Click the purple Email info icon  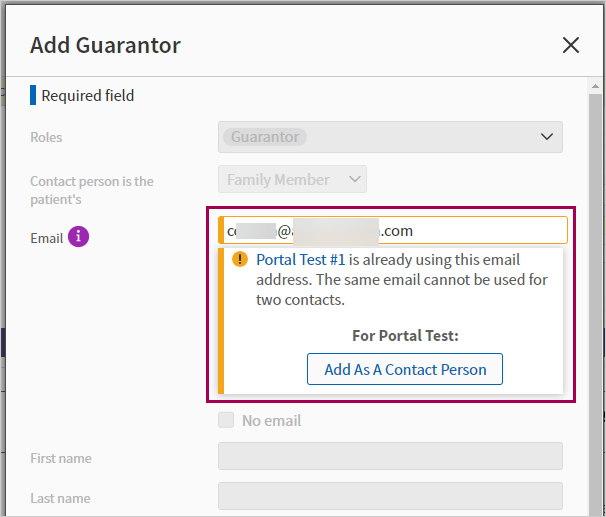[79, 237]
